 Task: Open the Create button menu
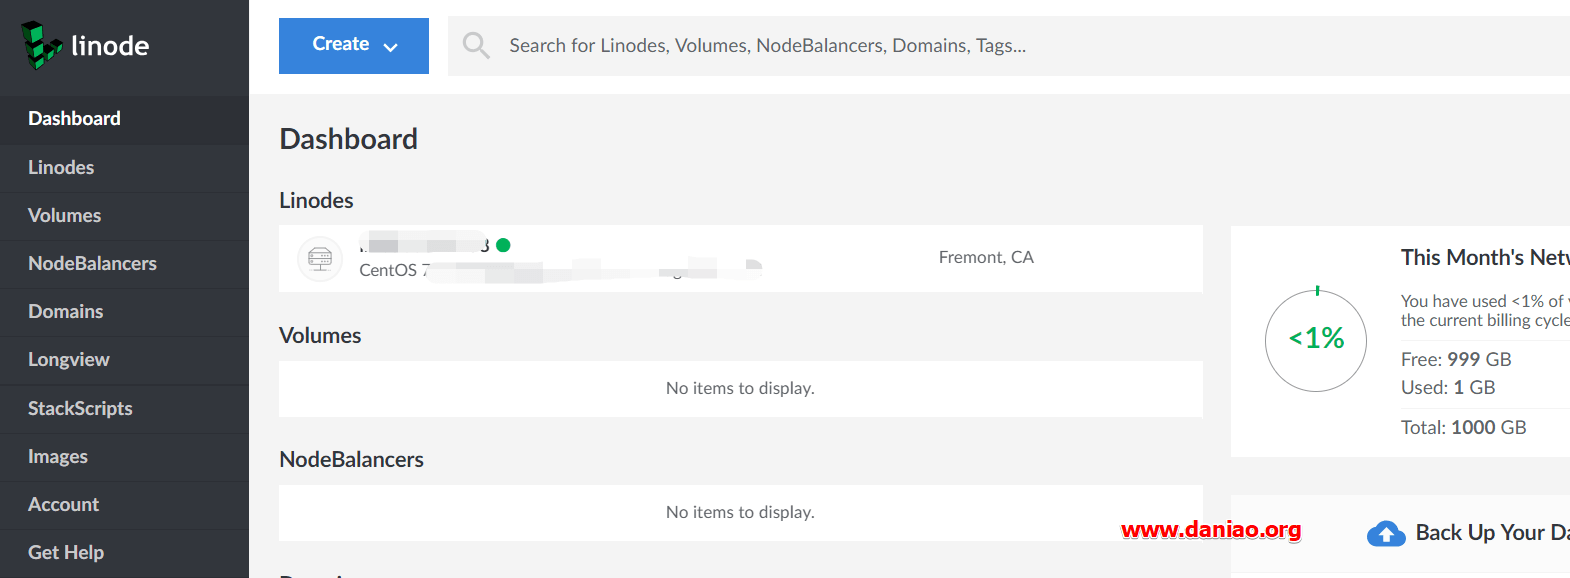pos(354,46)
